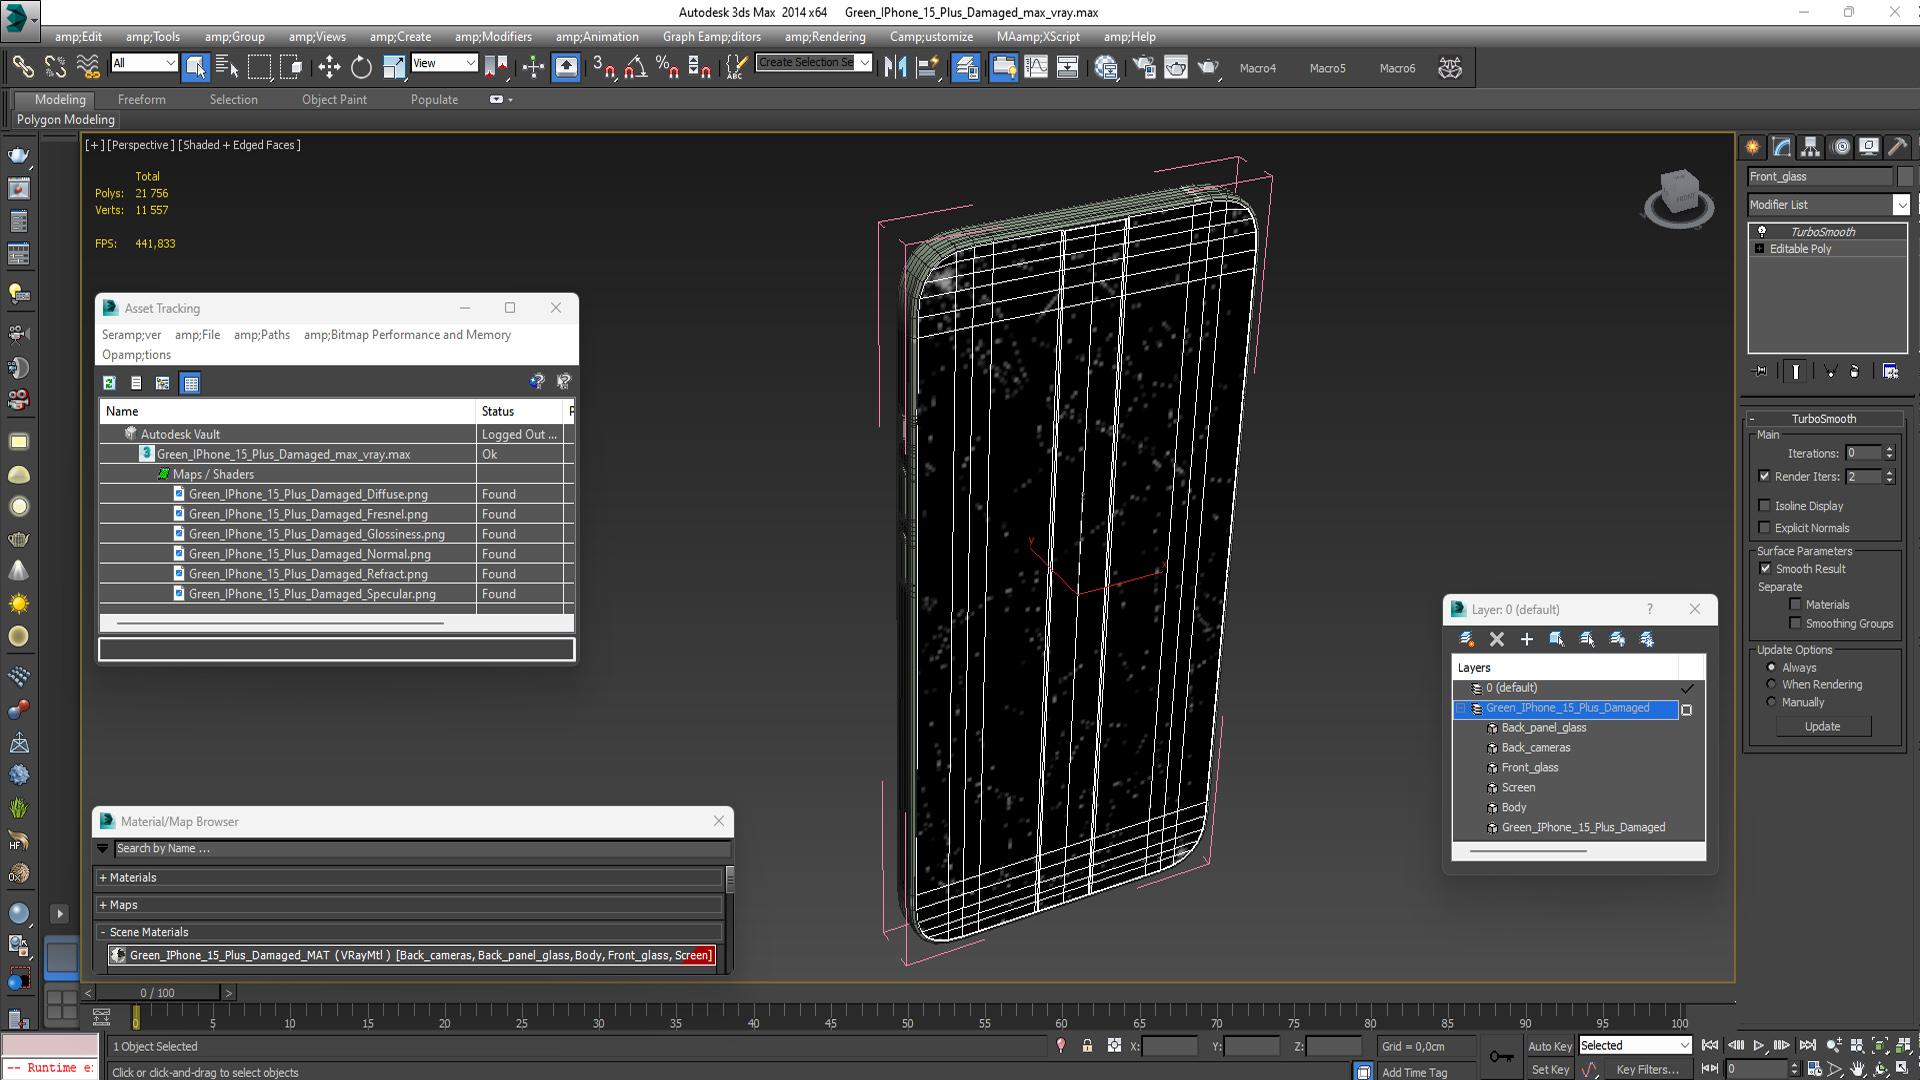The width and height of the screenshot is (1920, 1080).
Task: Open the Material Editor icon
Action: (1106, 67)
